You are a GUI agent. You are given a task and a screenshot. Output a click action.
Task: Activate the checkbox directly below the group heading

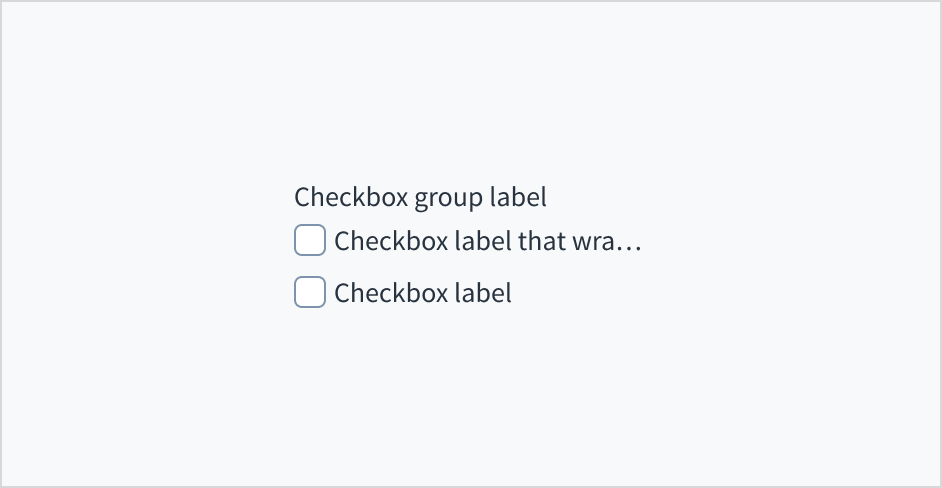pos(310,241)
